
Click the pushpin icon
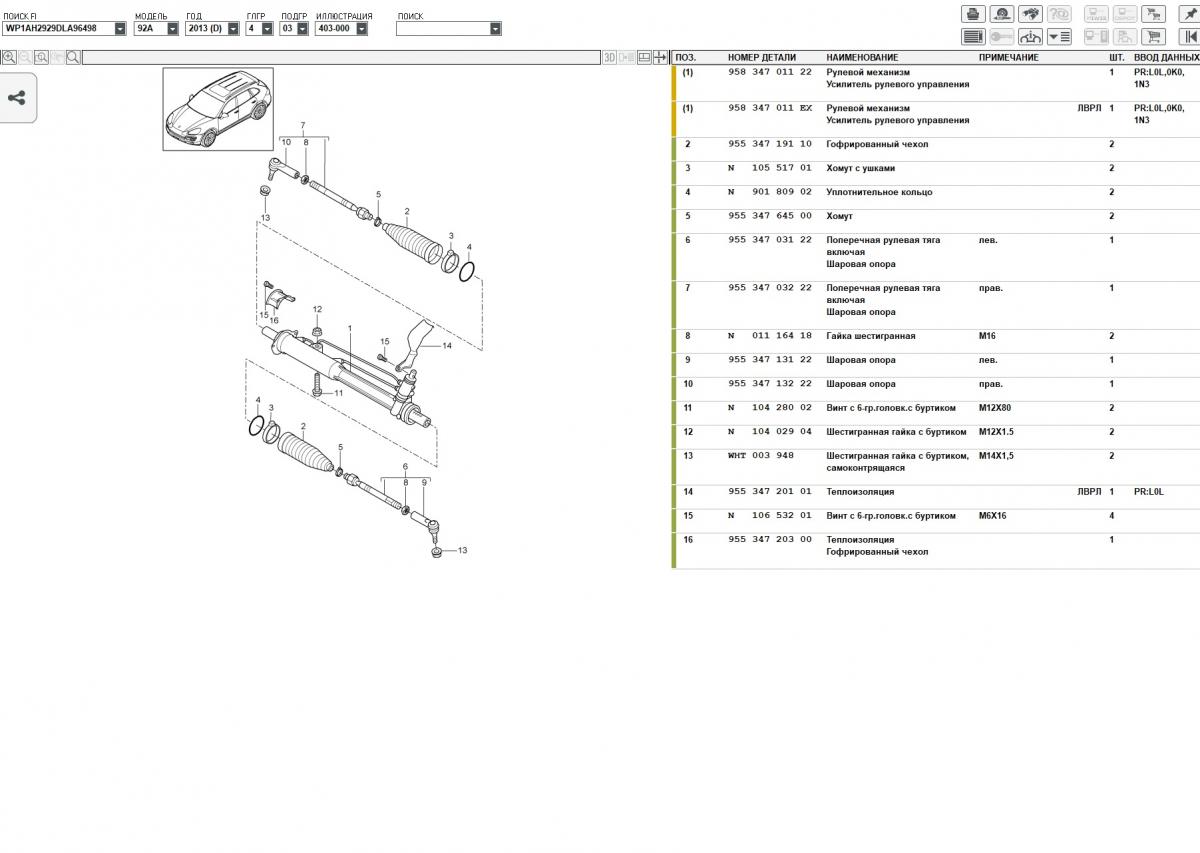[x=1189, y=14]
